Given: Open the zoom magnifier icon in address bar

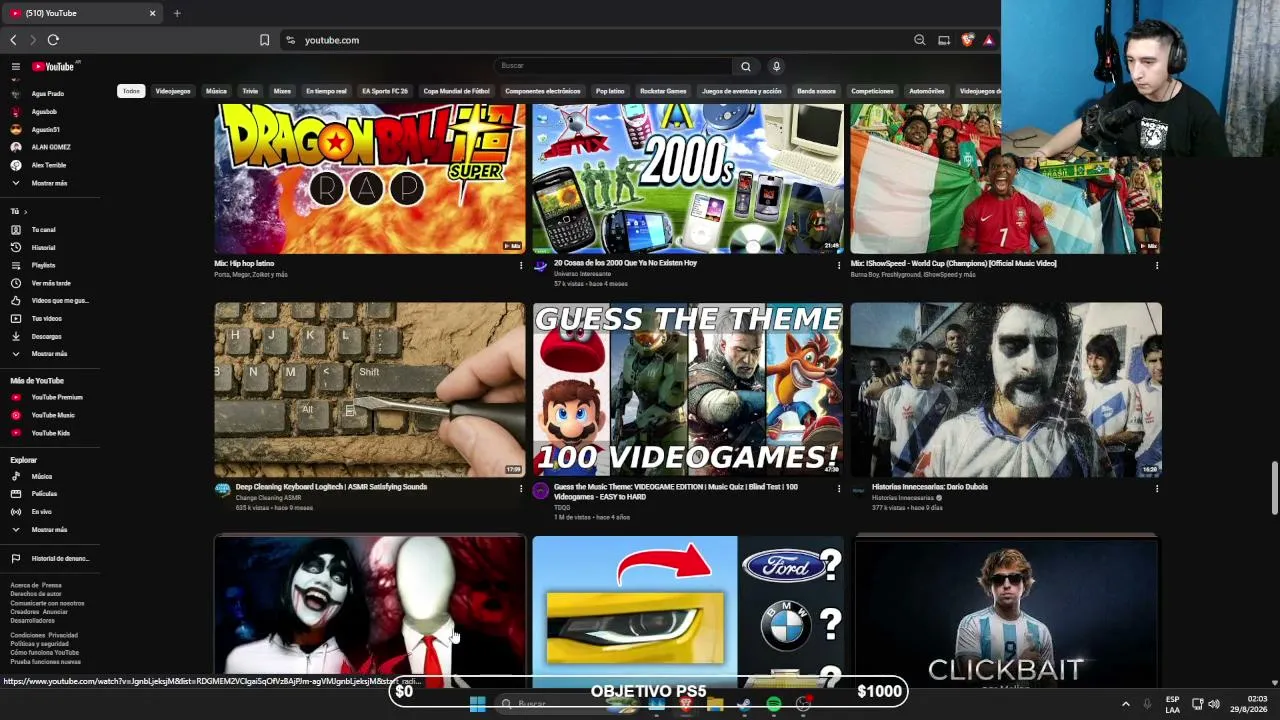Looking at the screenshot, I should (x=919, y=40).
